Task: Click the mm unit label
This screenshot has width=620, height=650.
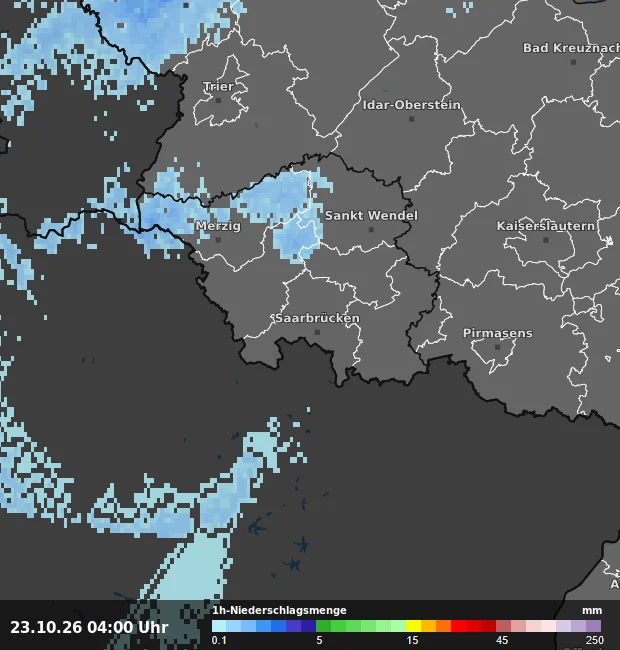Action: click(592, 611)
